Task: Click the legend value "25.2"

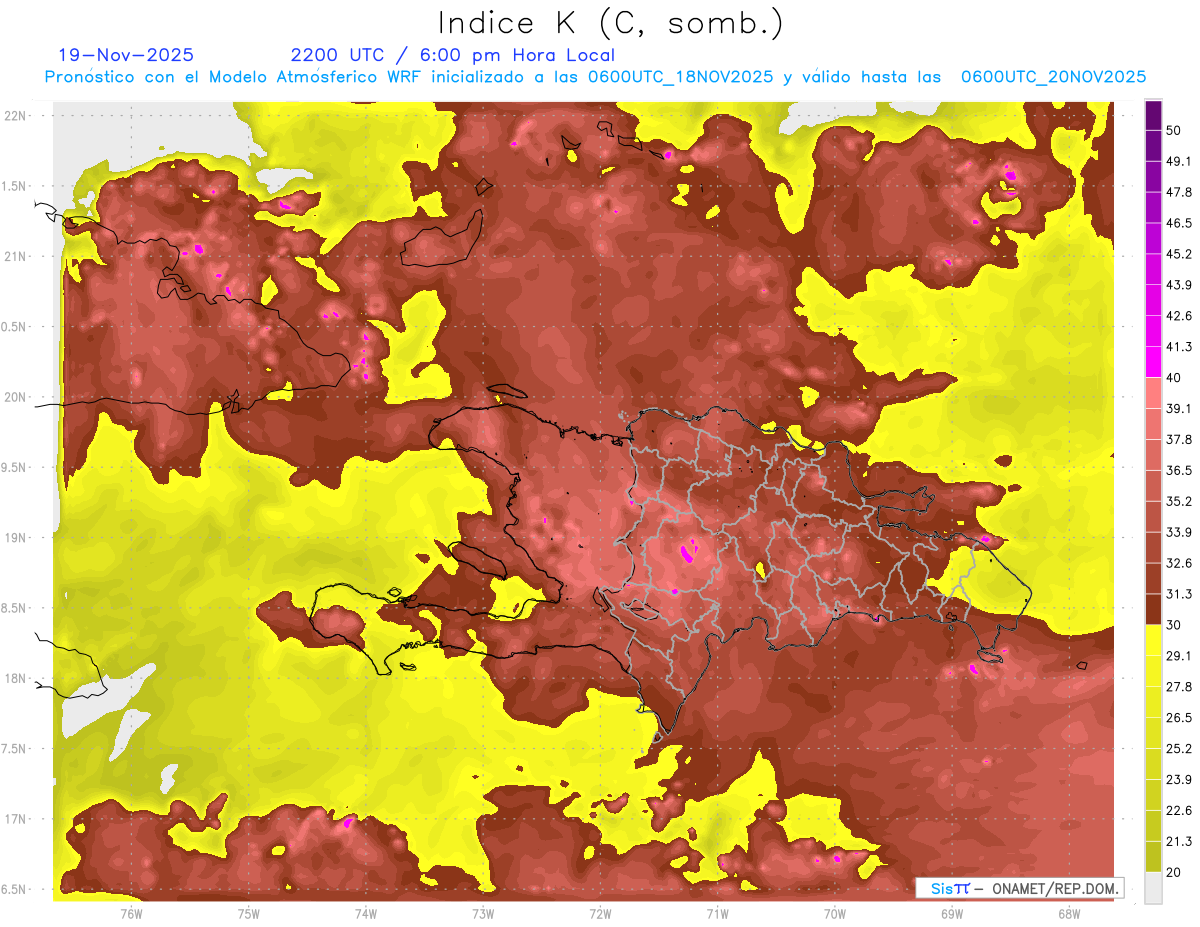Action: [1178, 749]
